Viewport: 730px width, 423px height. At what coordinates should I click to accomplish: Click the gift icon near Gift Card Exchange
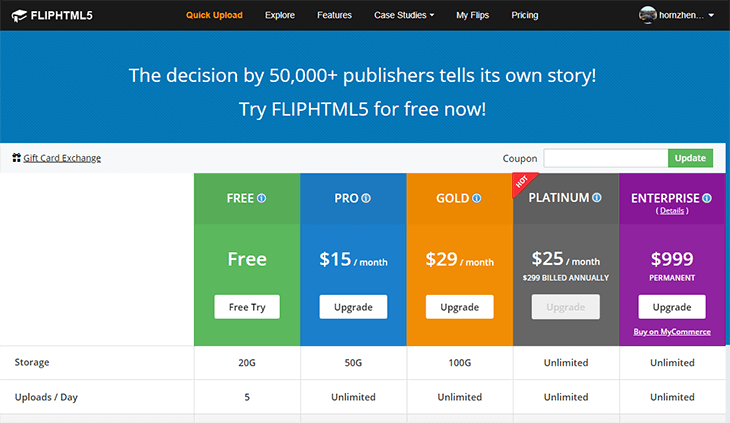tap(17, 158)
